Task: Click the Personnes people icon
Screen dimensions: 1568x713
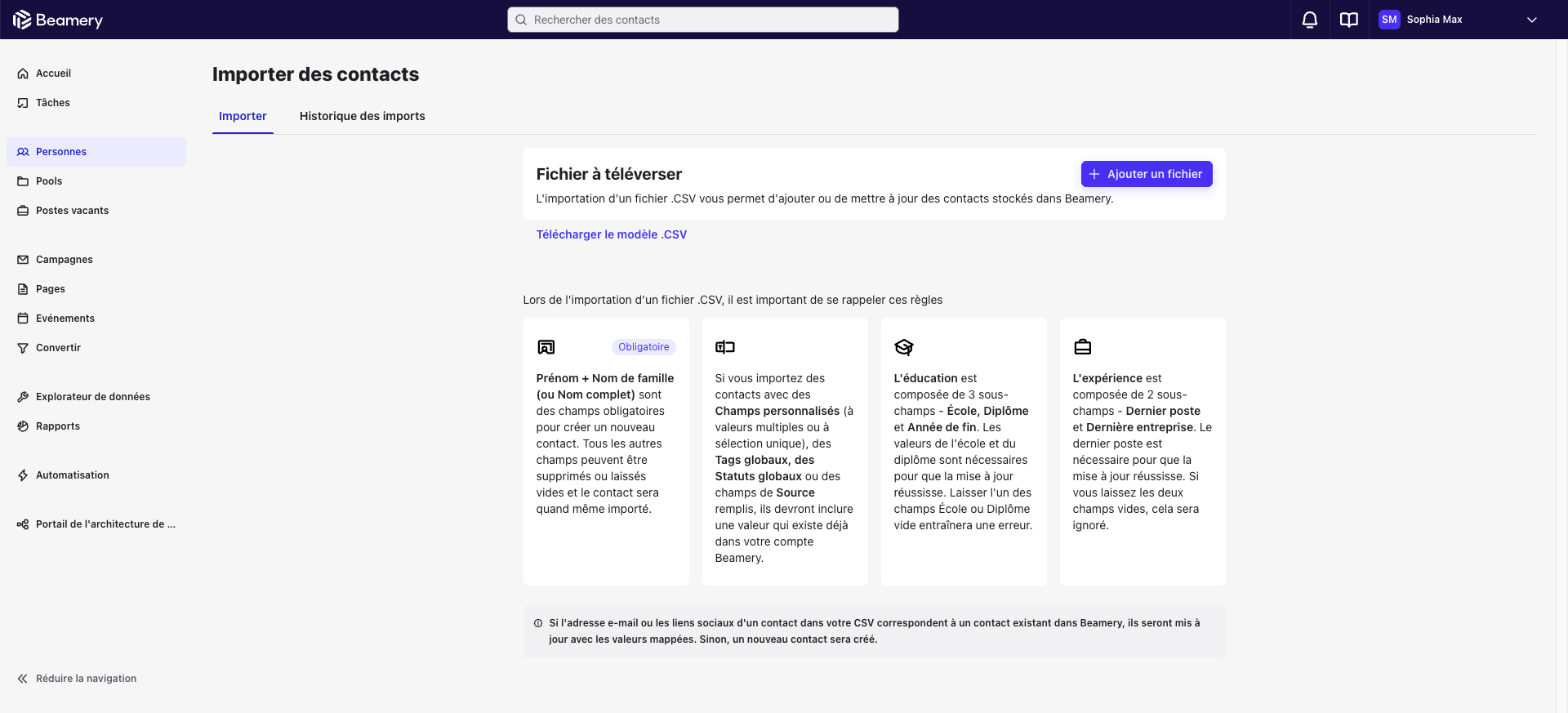Action: coord(23,152)
